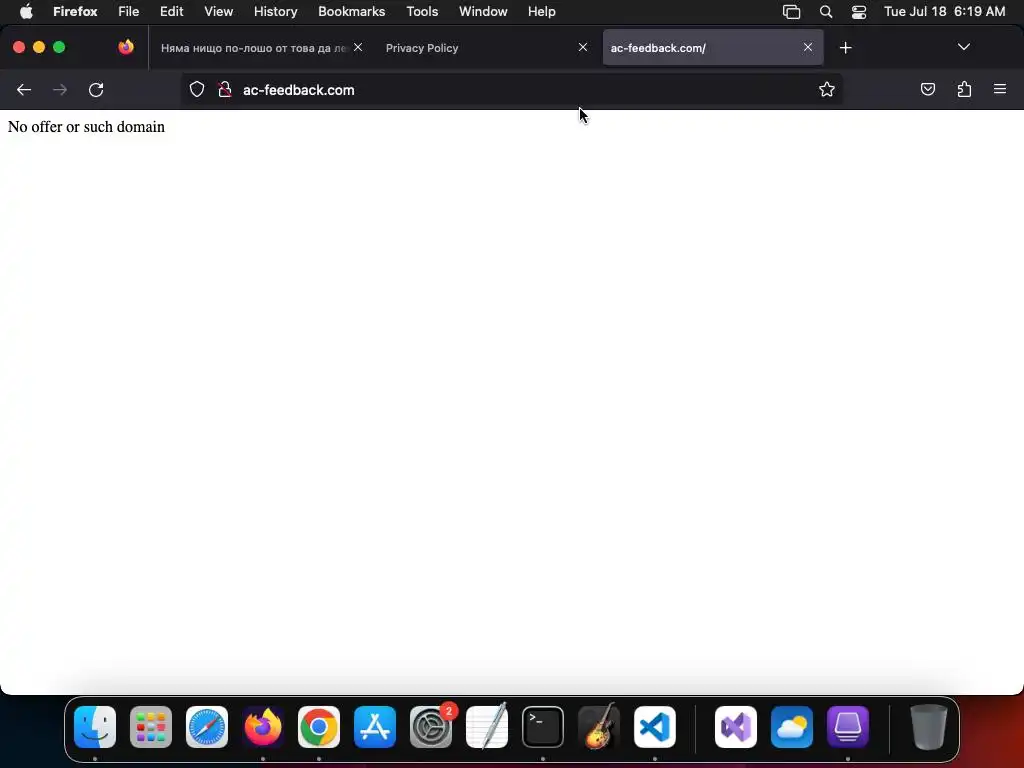Open purple Visual Studio from Dock
Screen dimensions: 1024x768
[x=736, y=727]
